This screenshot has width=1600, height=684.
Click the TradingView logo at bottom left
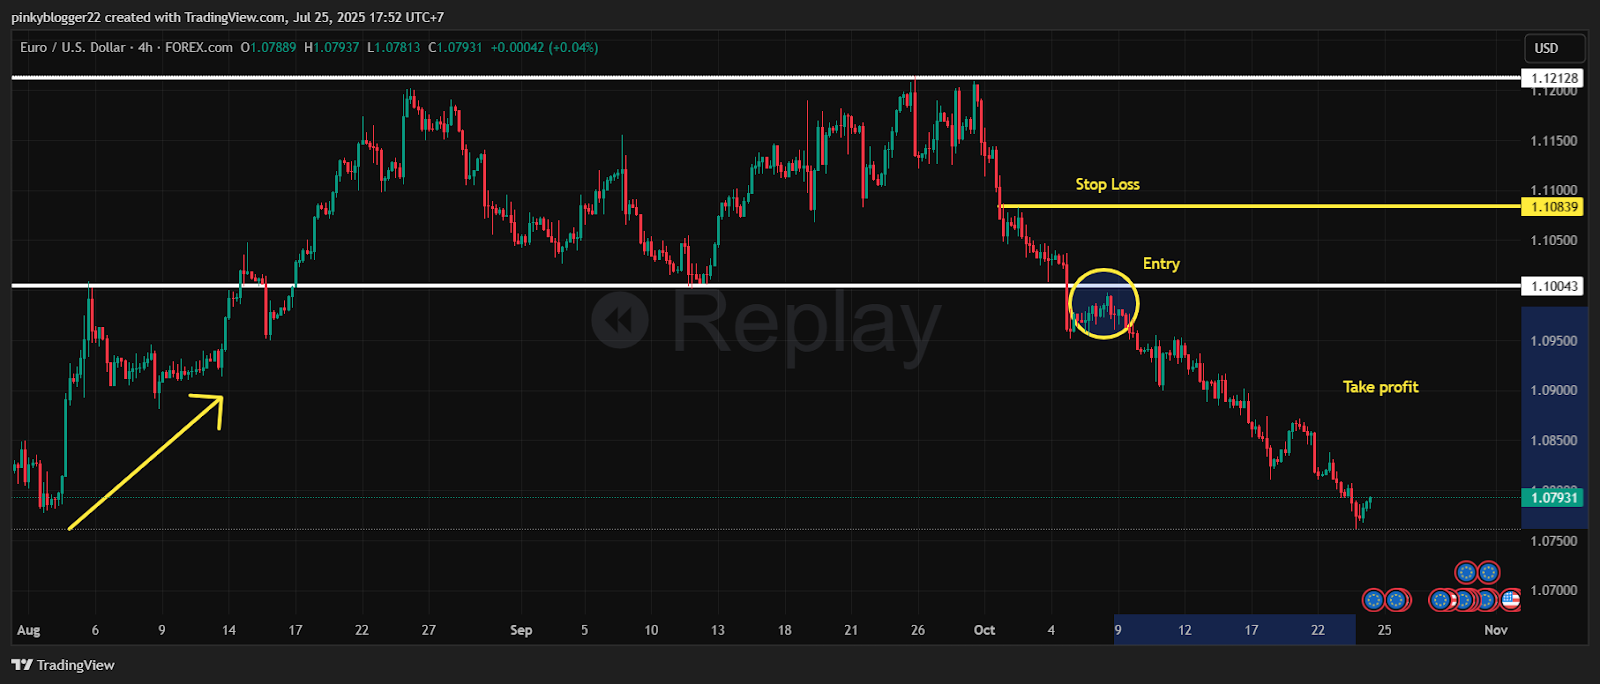pos(63,665)
